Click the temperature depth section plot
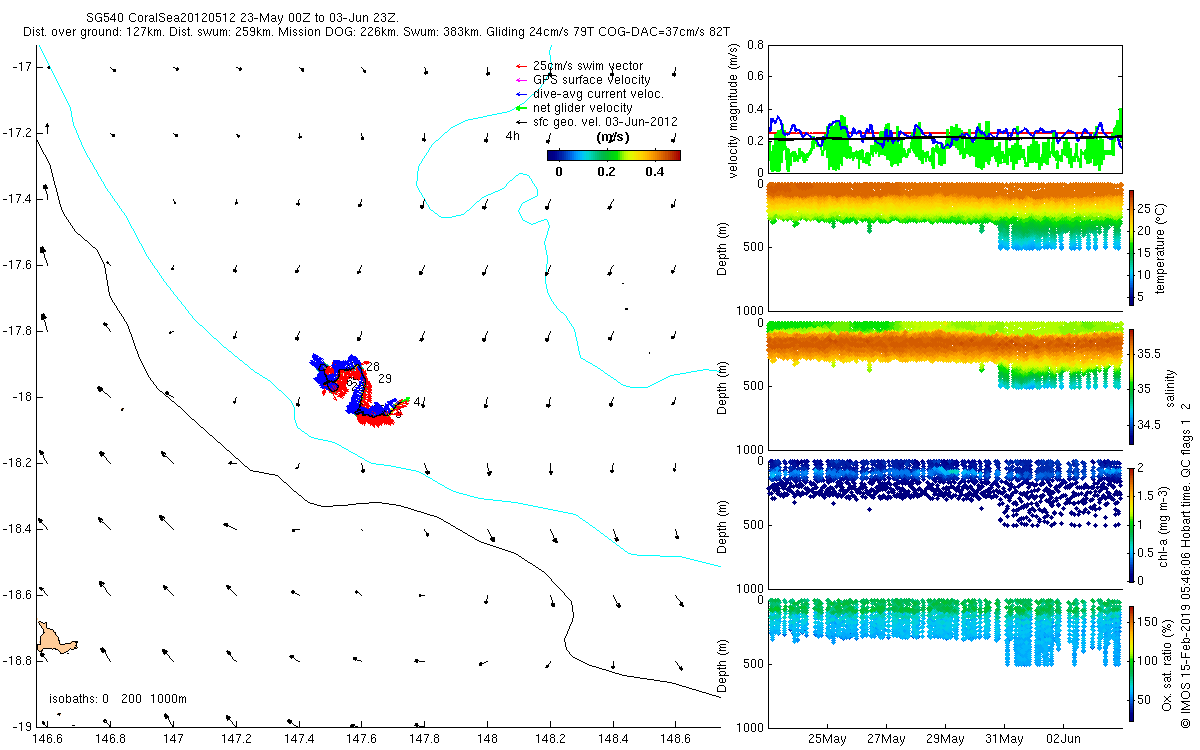 945,246
